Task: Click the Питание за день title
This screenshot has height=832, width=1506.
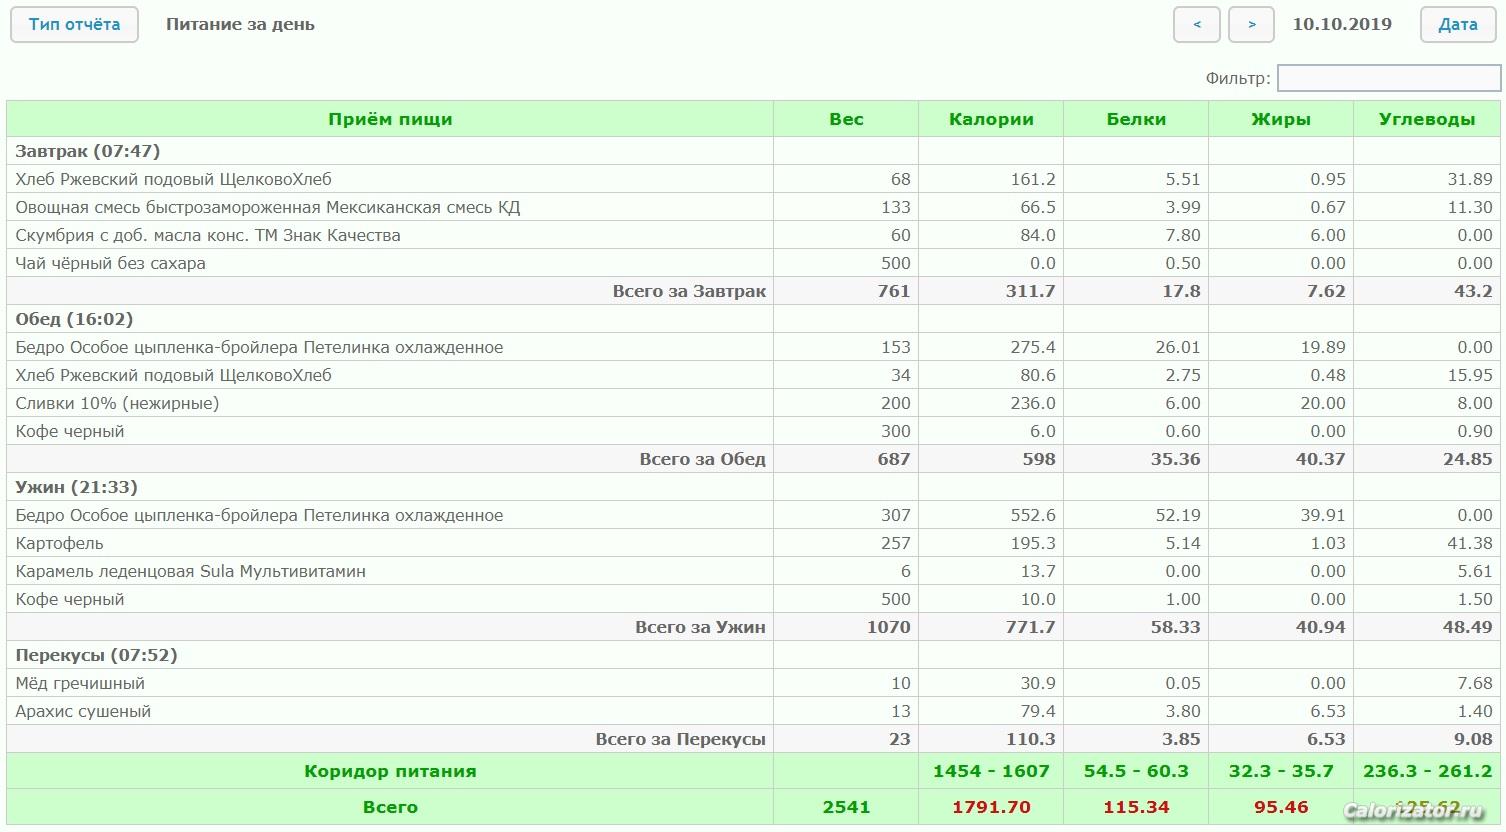Action: 240,24
